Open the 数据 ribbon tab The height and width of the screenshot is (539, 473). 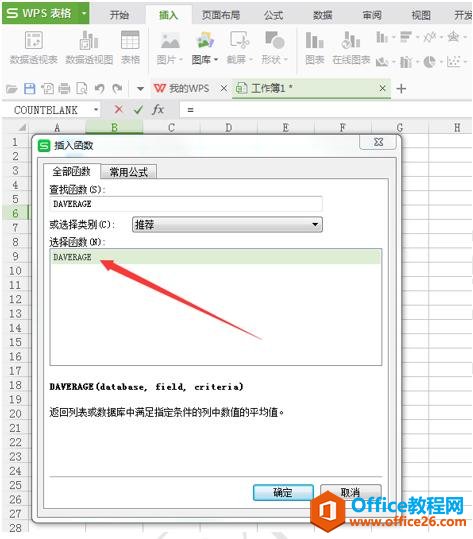pos(322,15)
